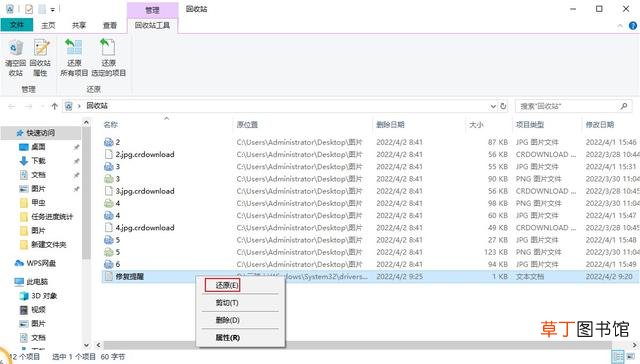Choose 还原(E) in the context menu
Screen dimensions: 640x364
[227, 285]
